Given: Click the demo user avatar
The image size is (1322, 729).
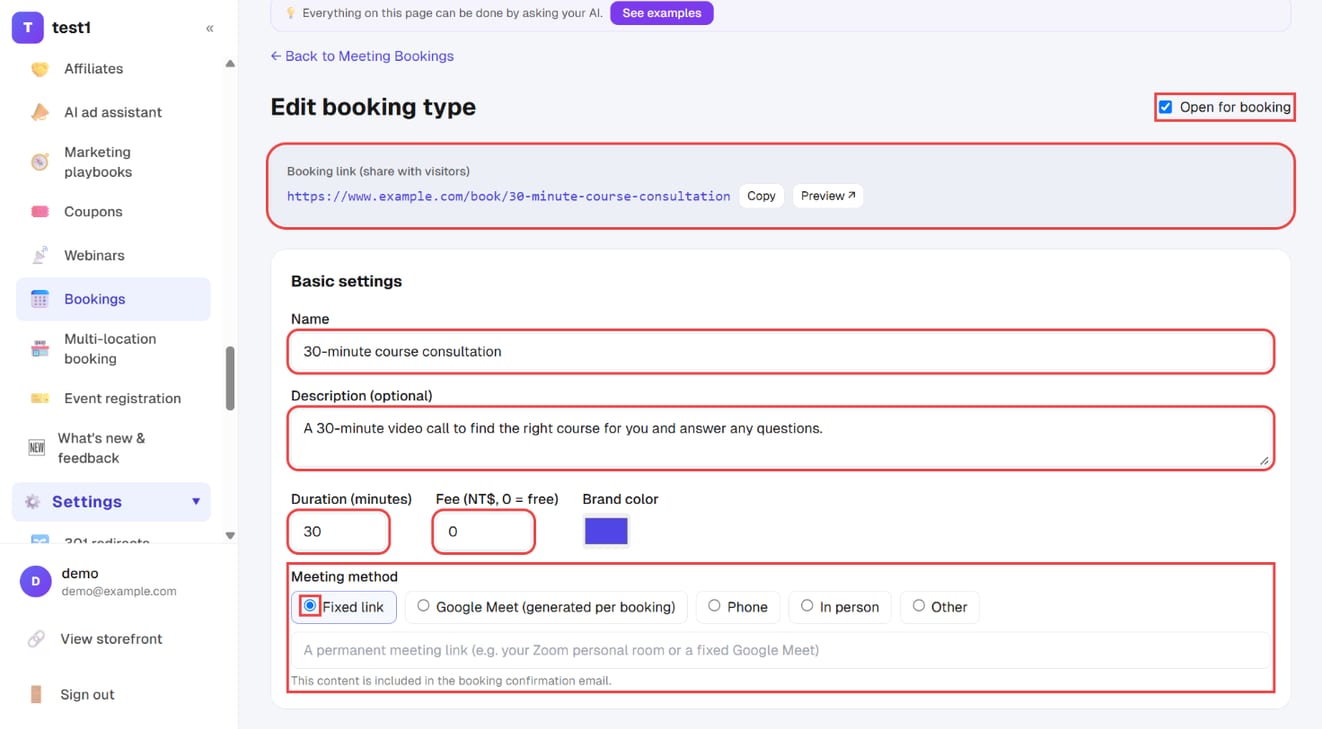Looking at the screenshot, I should tap(36, 582).
